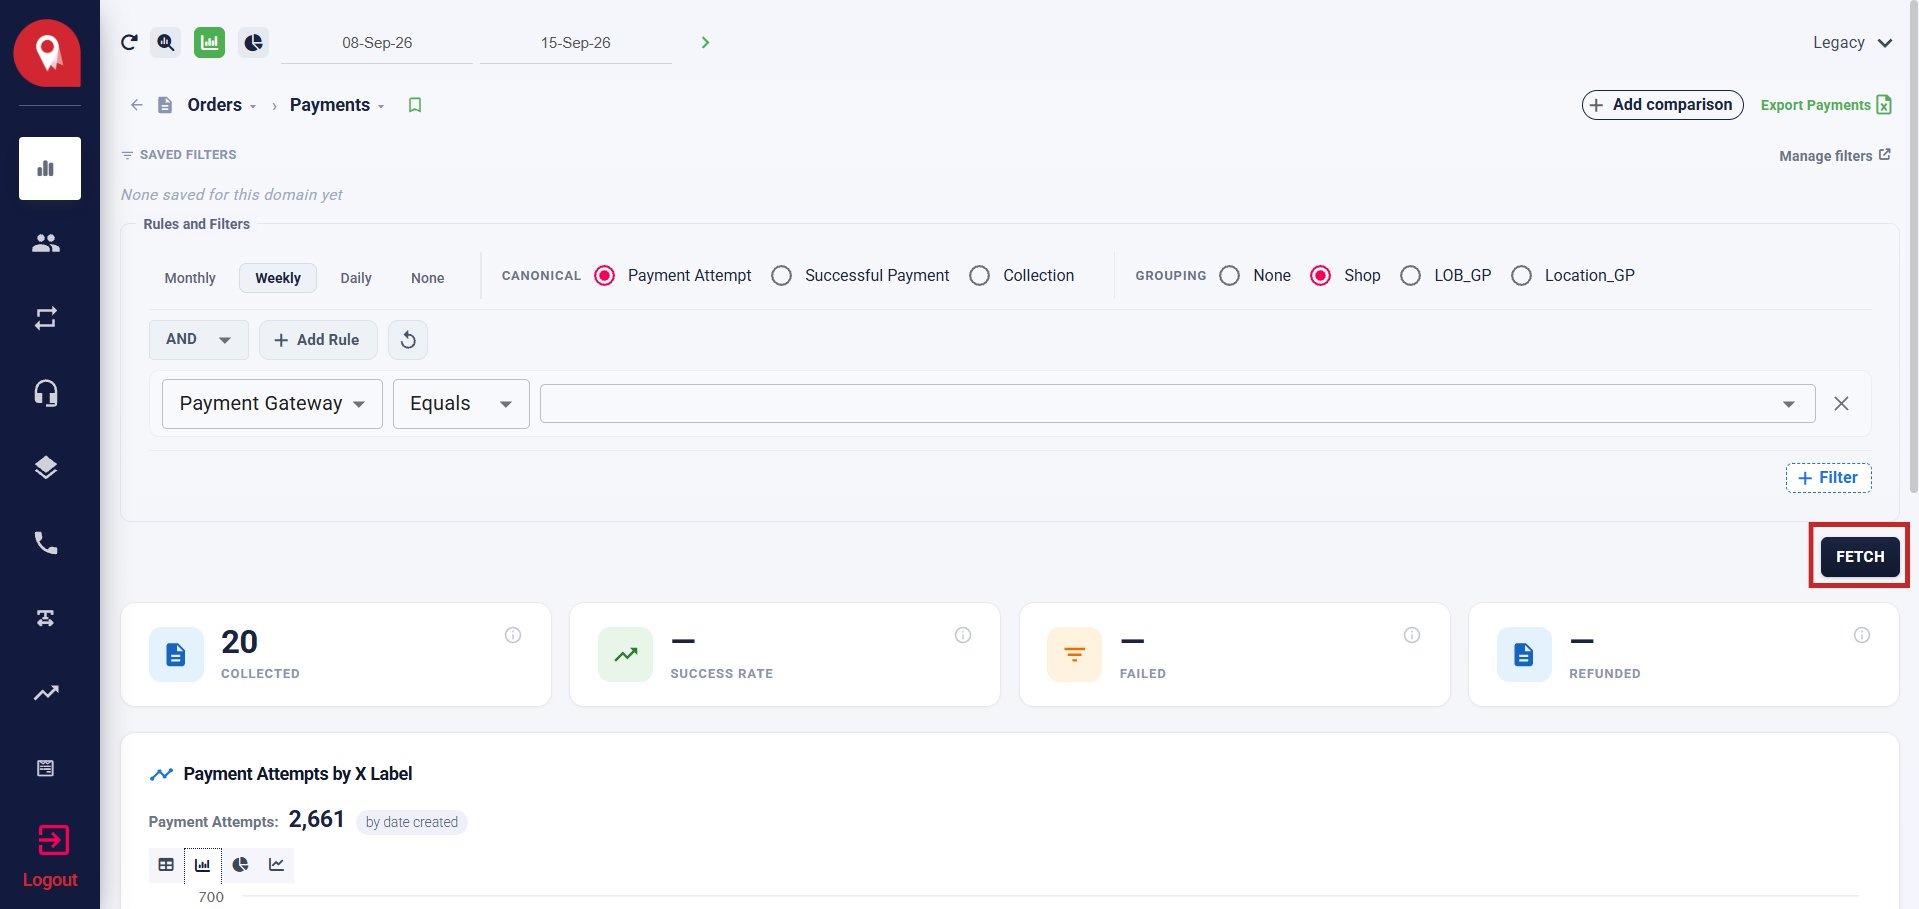Open the headset support sidebar icon
Image resolution: width=1919 pixels, height=909 pixels.
46,393
